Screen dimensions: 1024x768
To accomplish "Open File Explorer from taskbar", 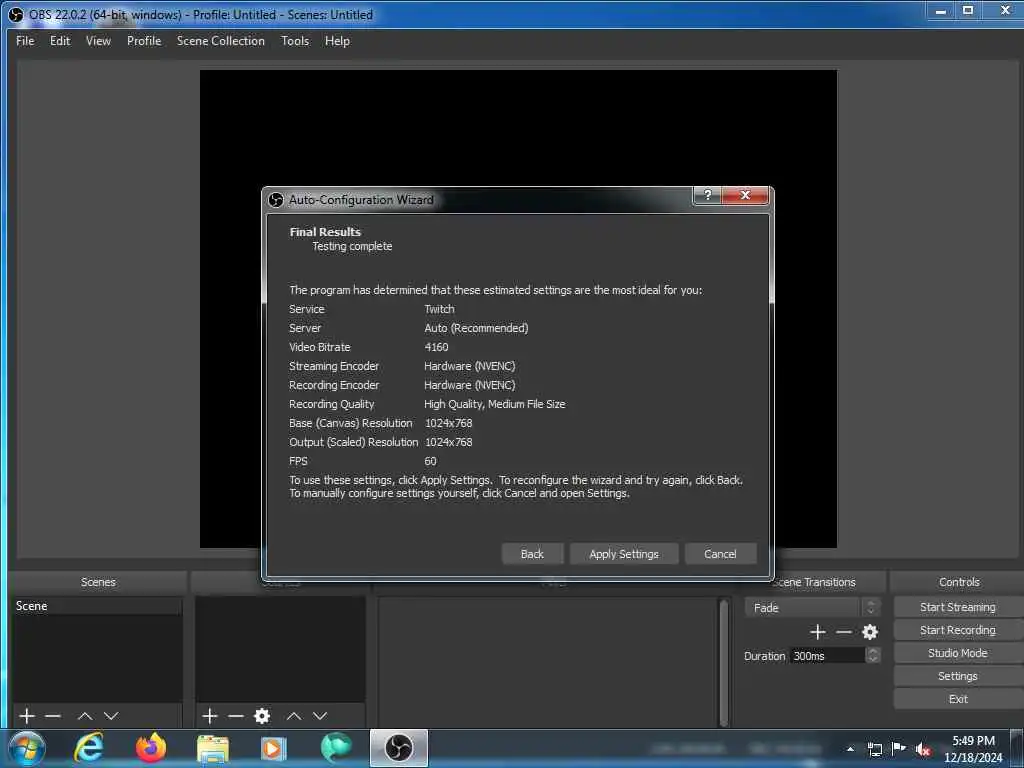I will point(213,748).
